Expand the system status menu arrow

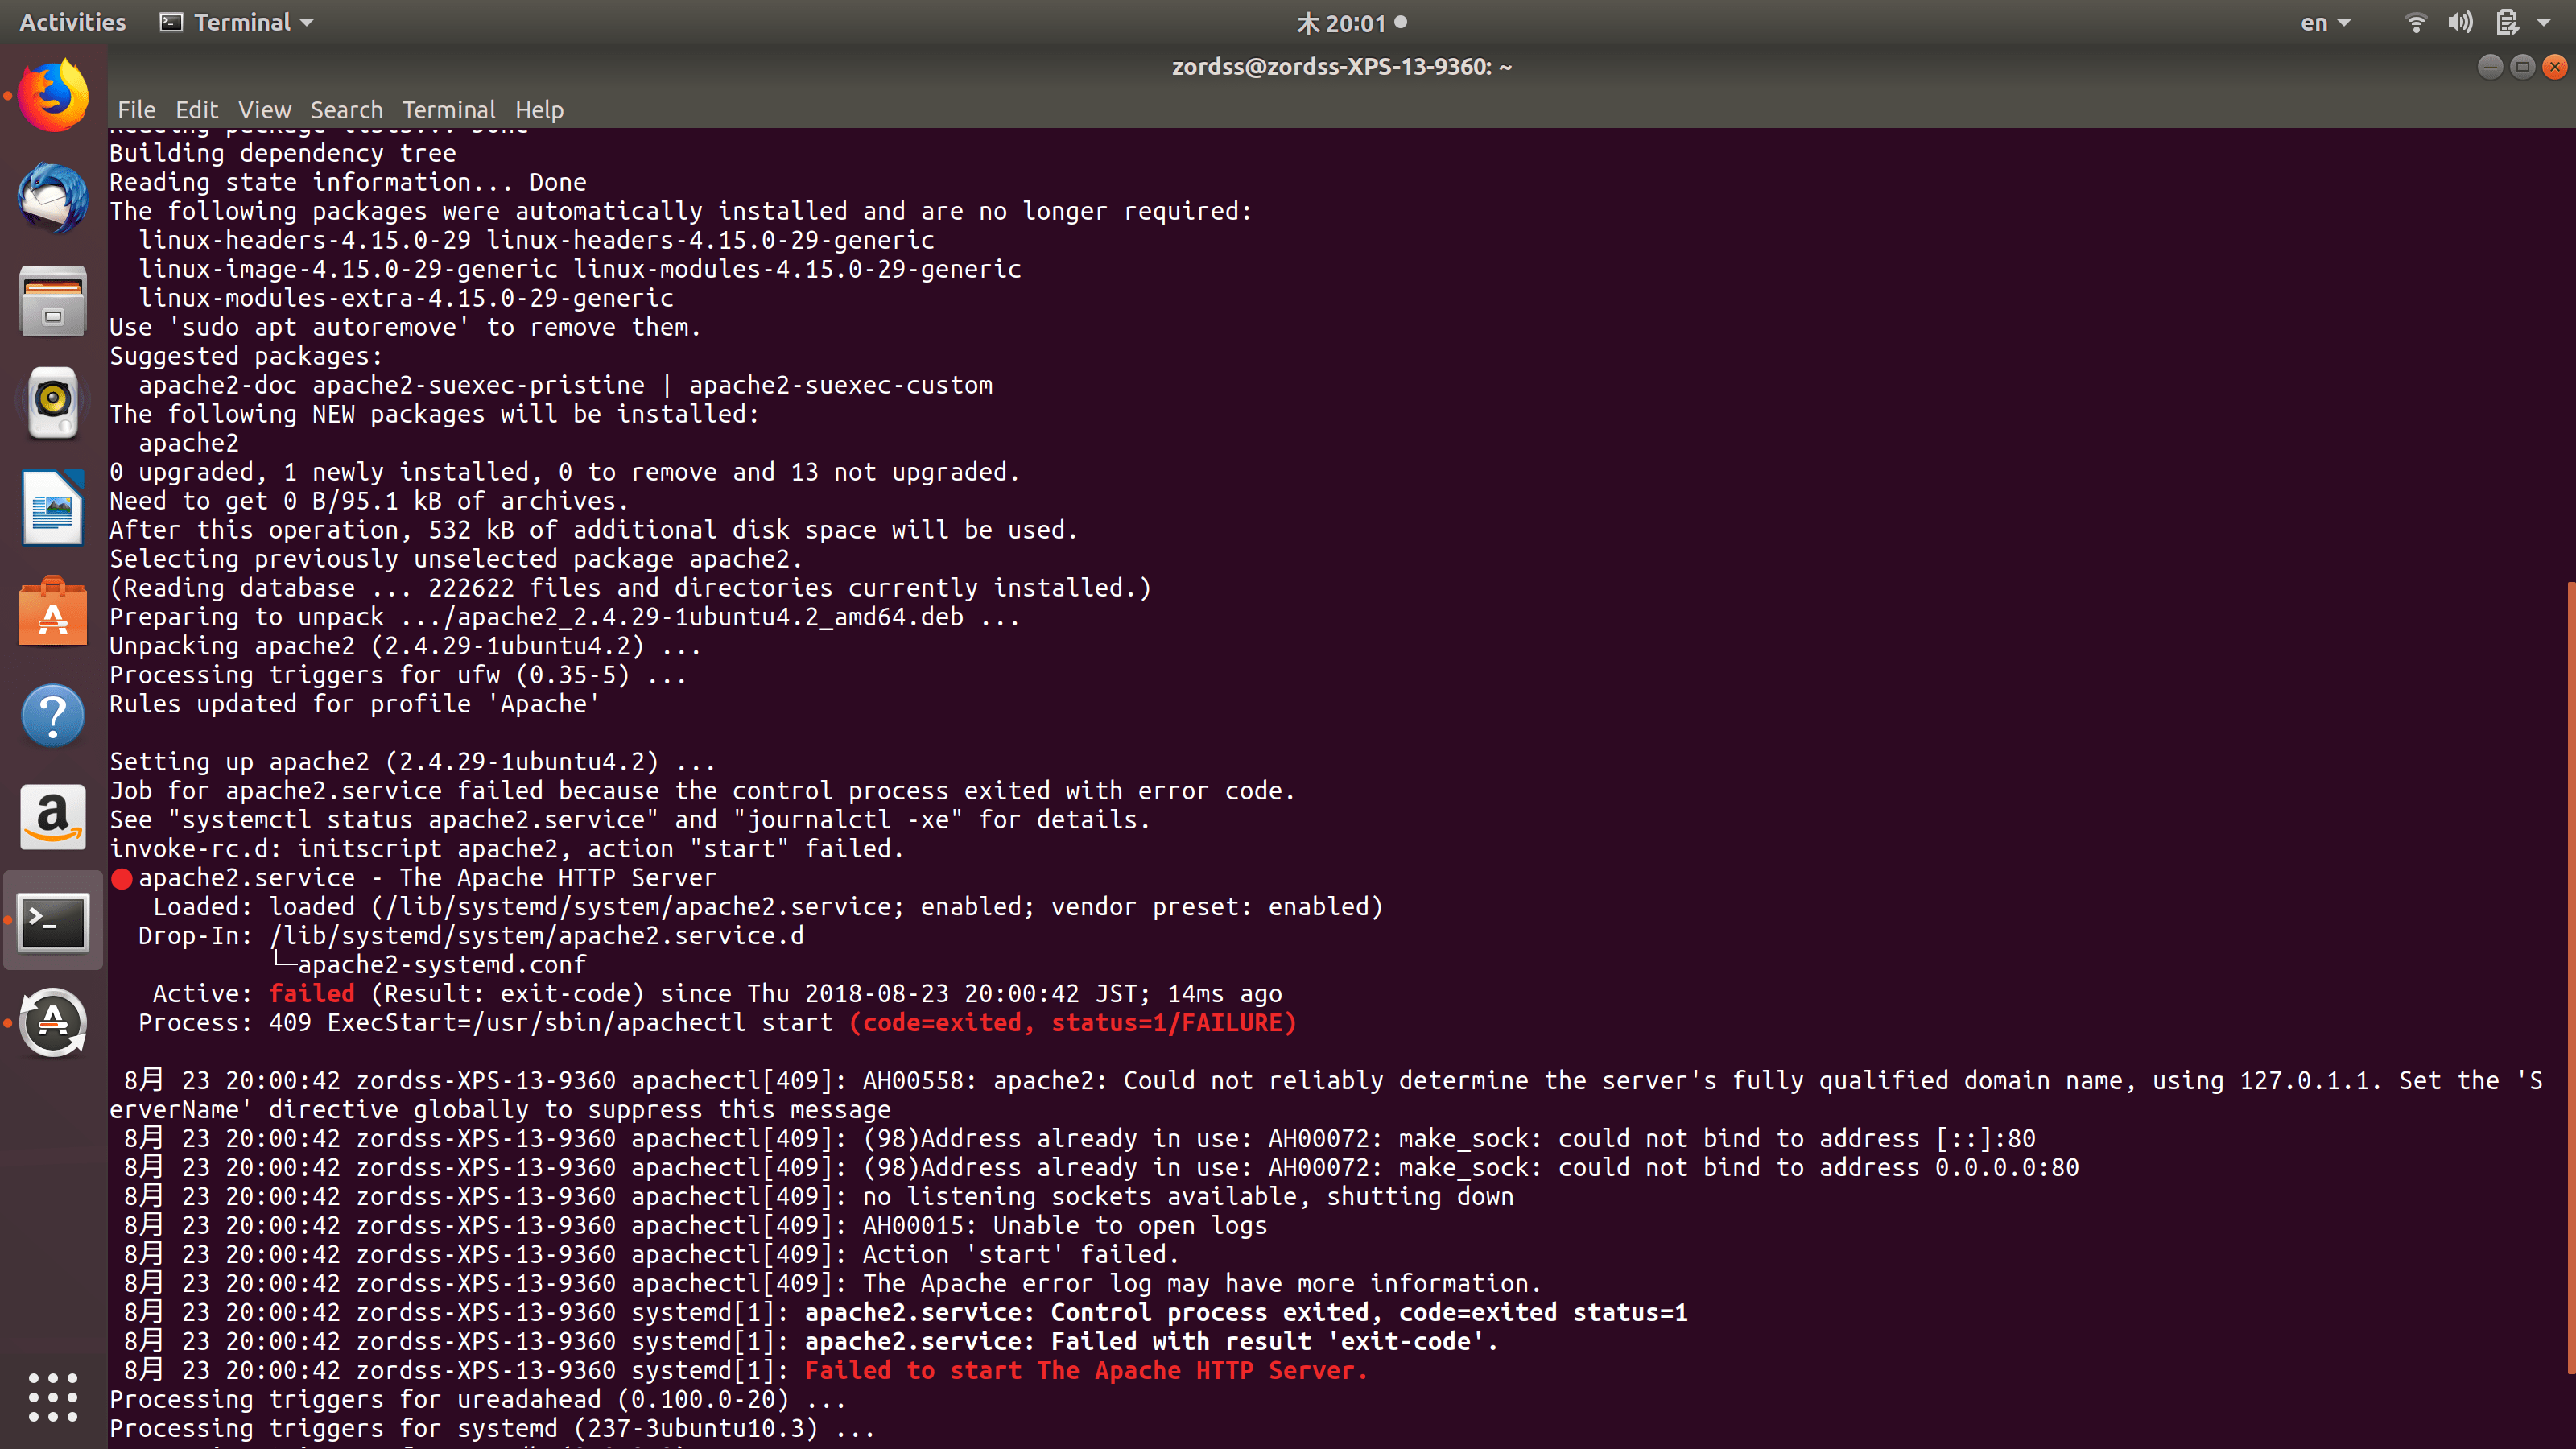pyautogui.click(x=2544, y=22)
